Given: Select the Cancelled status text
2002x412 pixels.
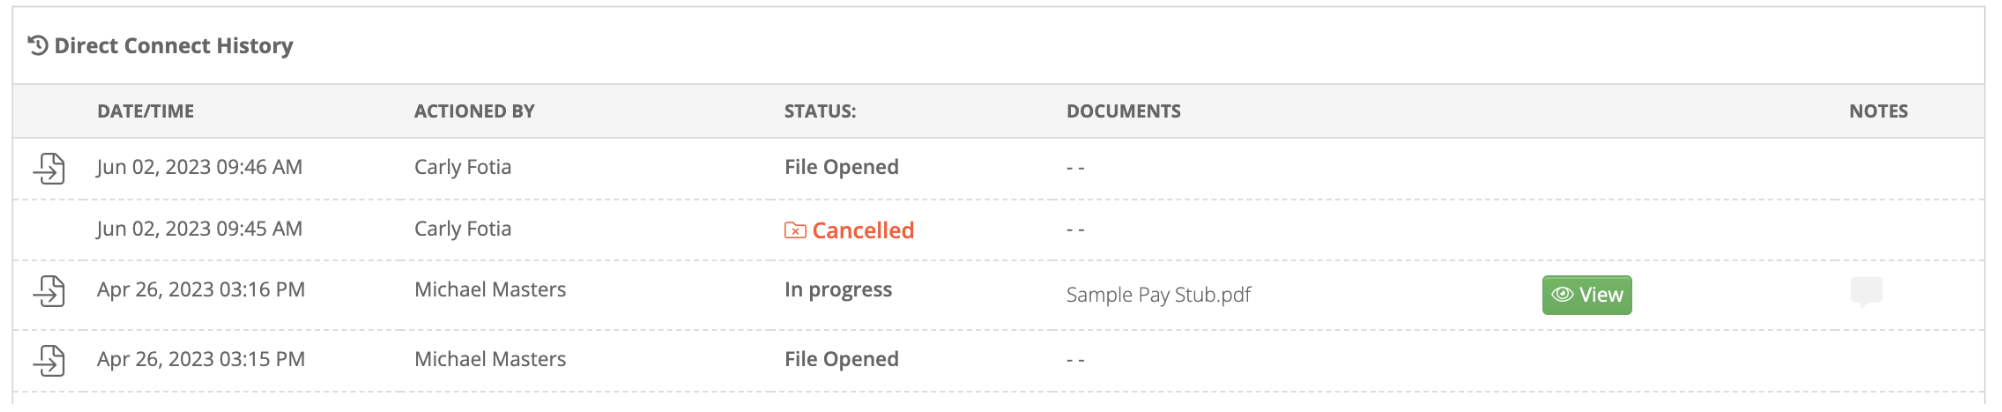Looking at the screenshot, I should pos(863,231).
